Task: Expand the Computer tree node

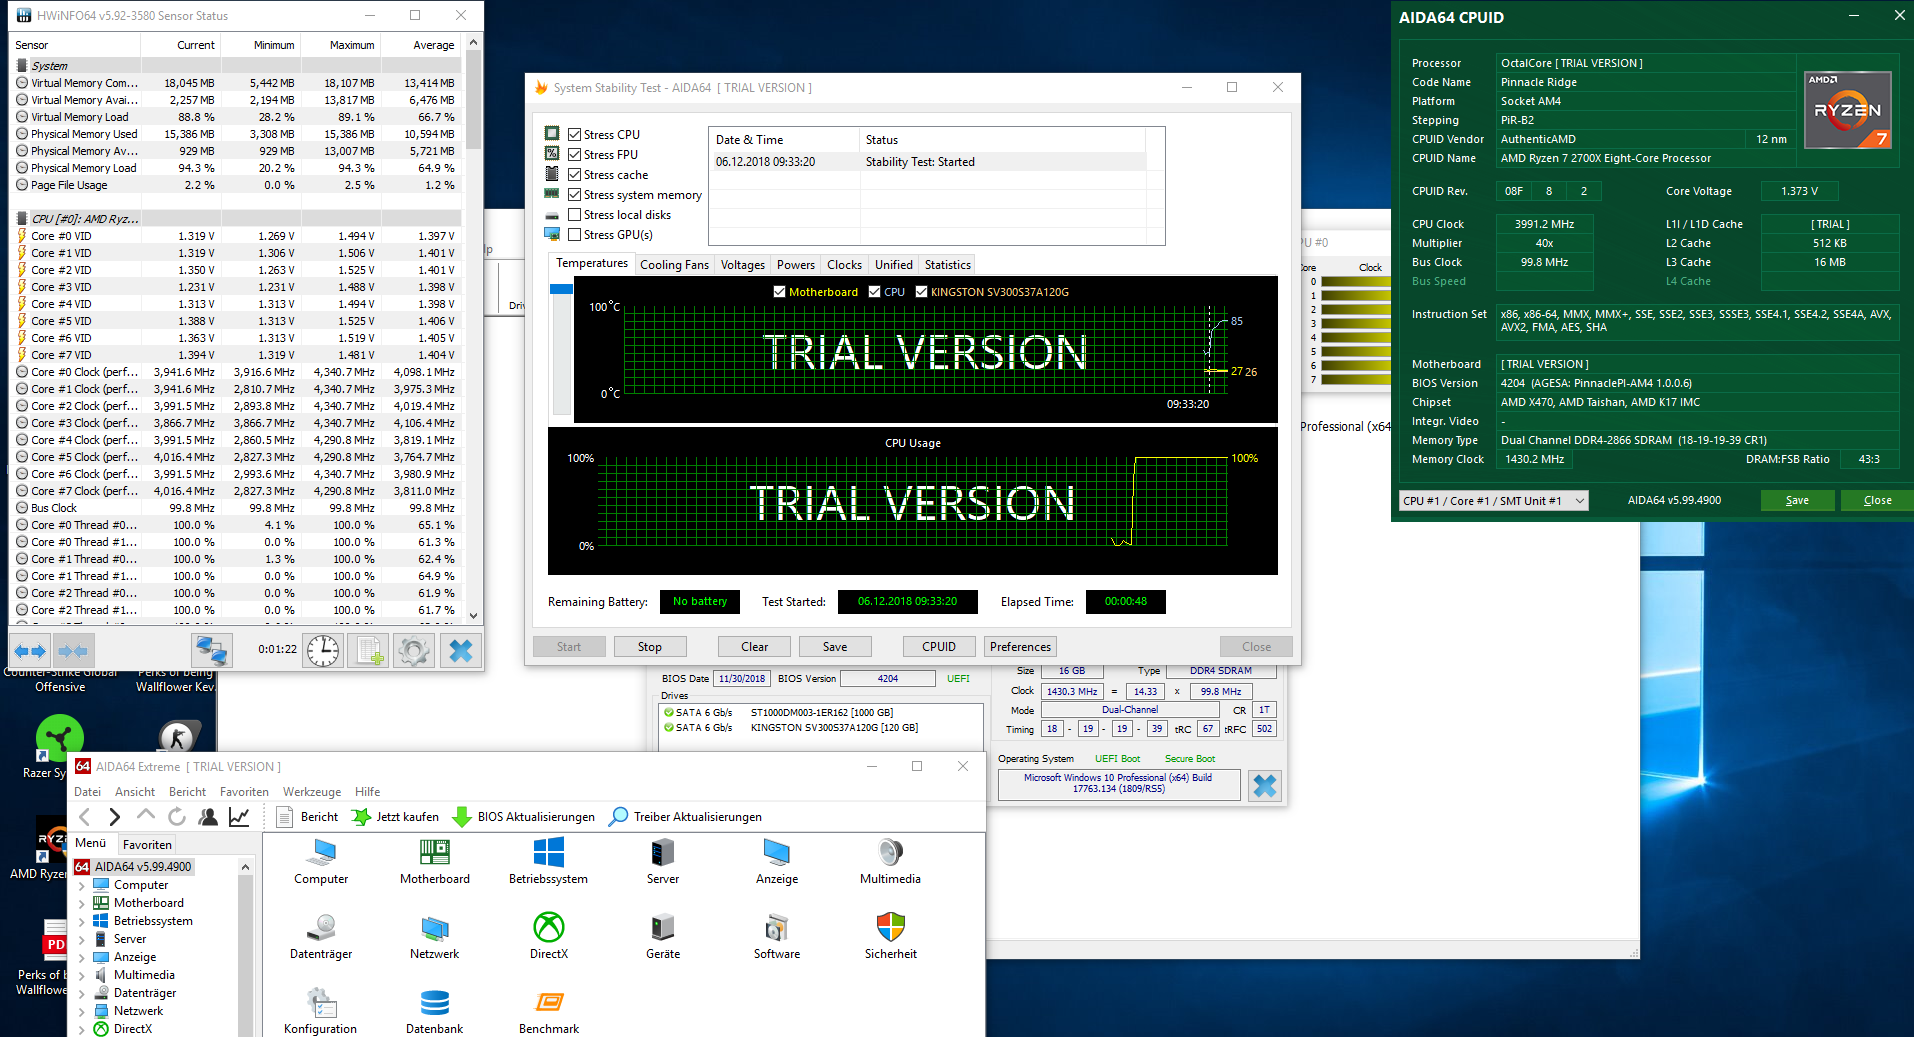Action: tap(82, 886)
